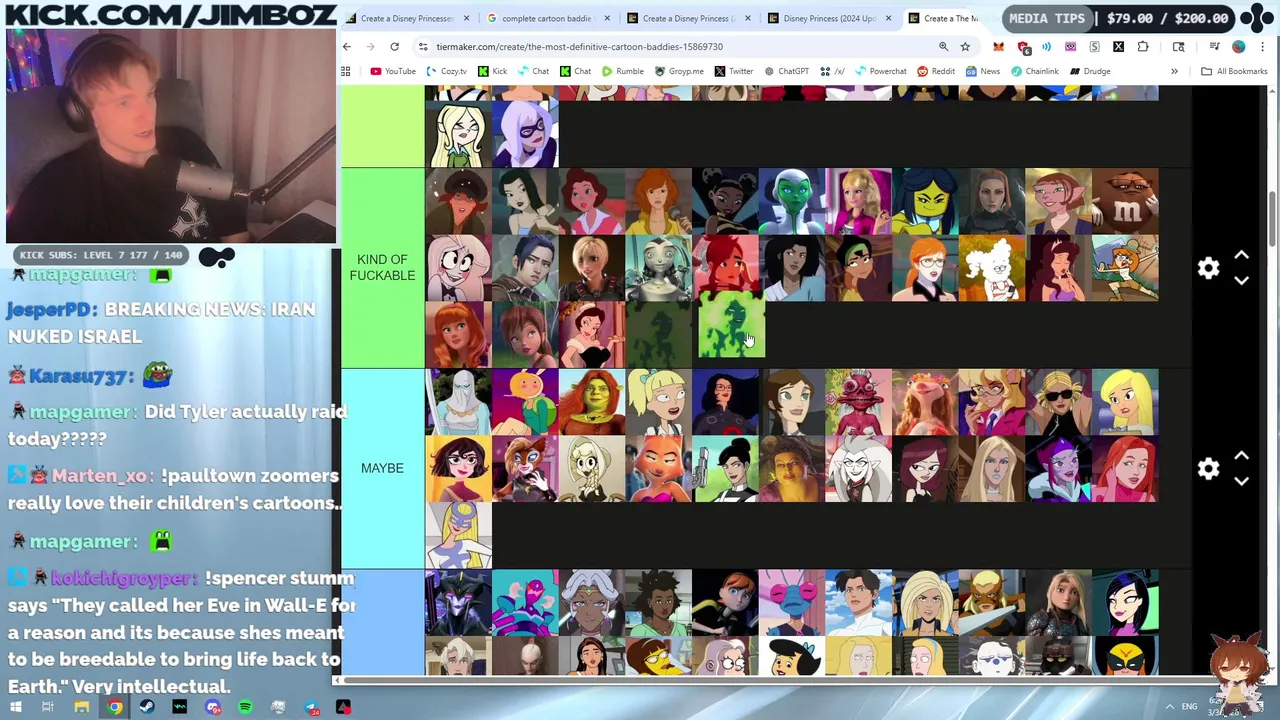The image size is (1280, 720).
Task: Open the site information icon beside the URL
Action: coord(423,46)
